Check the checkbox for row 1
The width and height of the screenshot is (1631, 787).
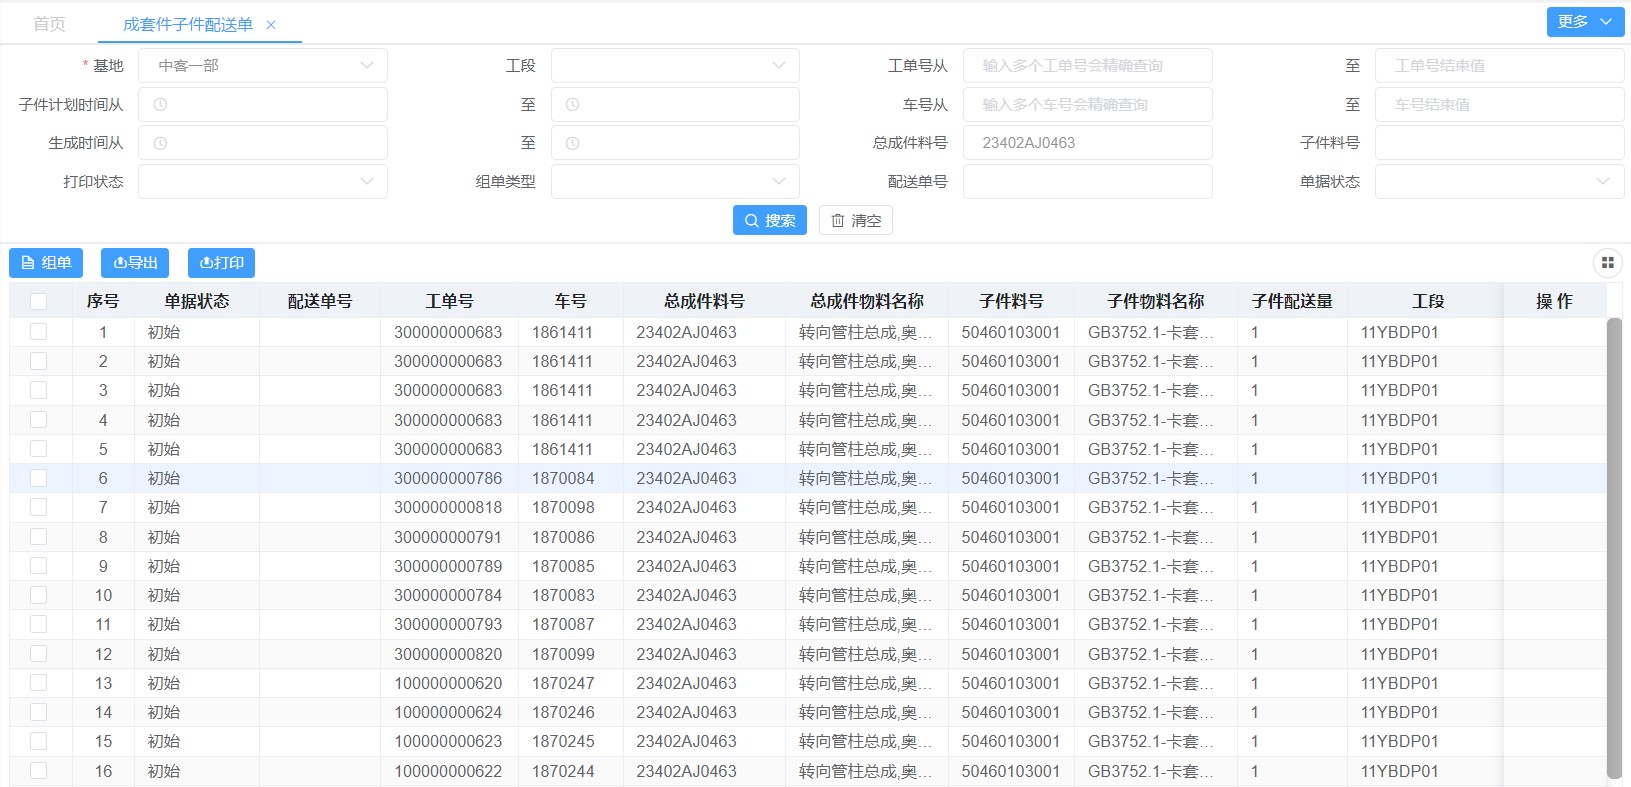coord(38,332)
